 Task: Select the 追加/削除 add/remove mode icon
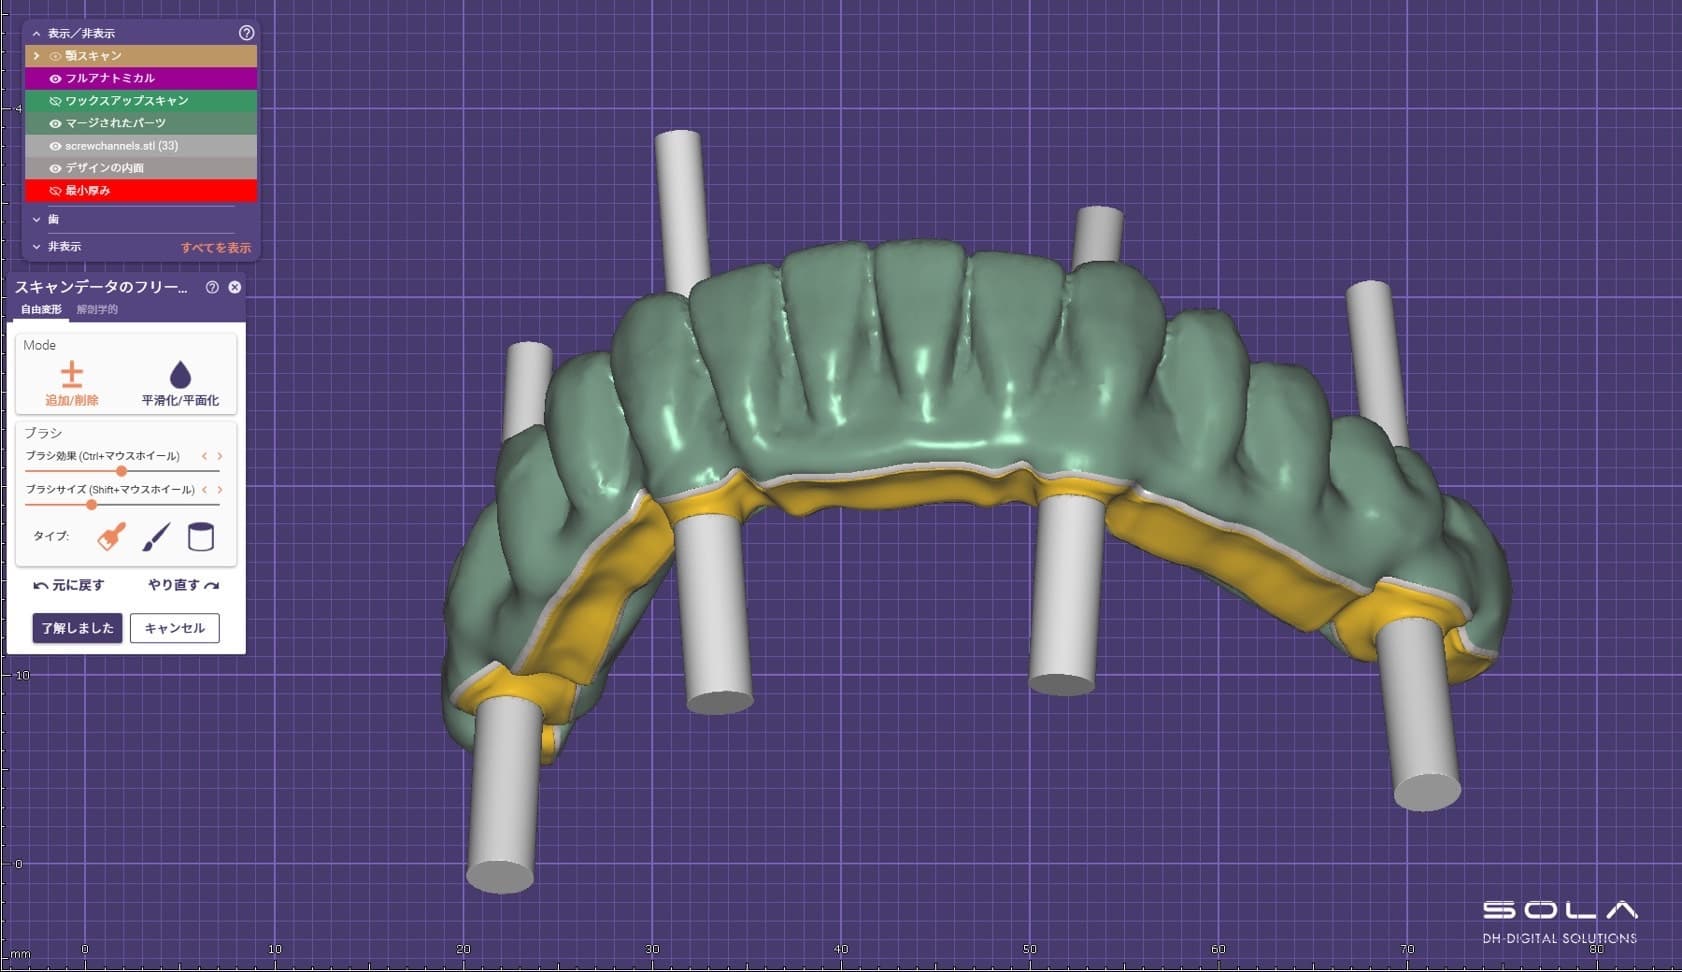pyautogui.click(x=71, y=375)
